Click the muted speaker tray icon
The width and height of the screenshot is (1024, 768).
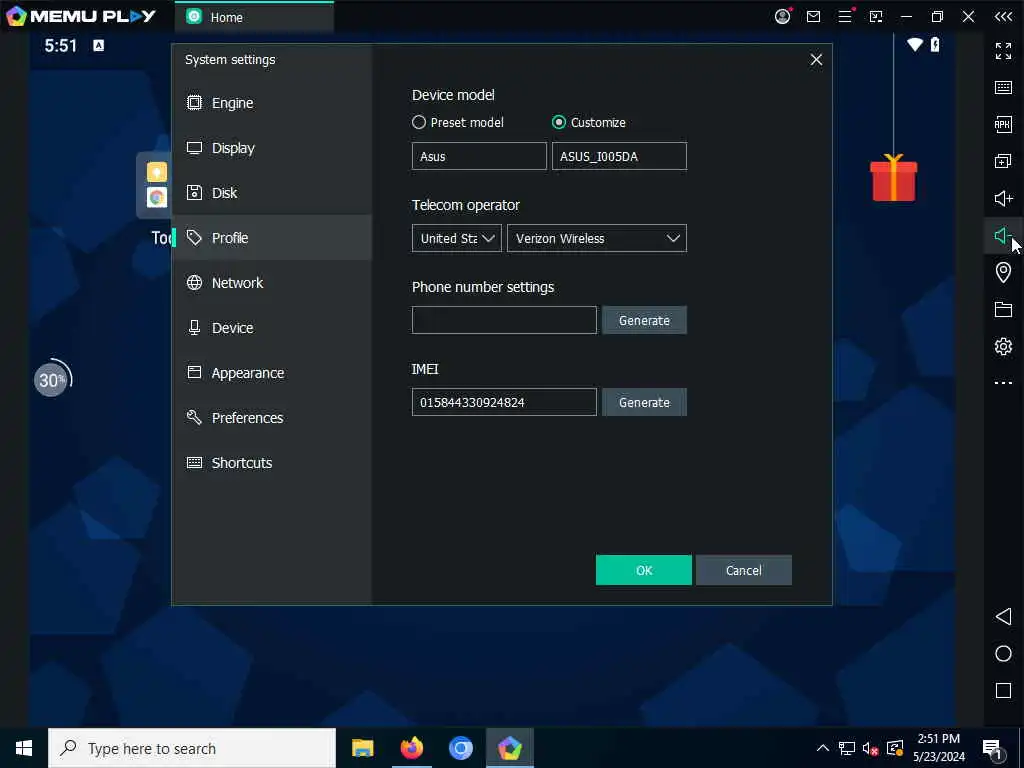tap(870, 748)
